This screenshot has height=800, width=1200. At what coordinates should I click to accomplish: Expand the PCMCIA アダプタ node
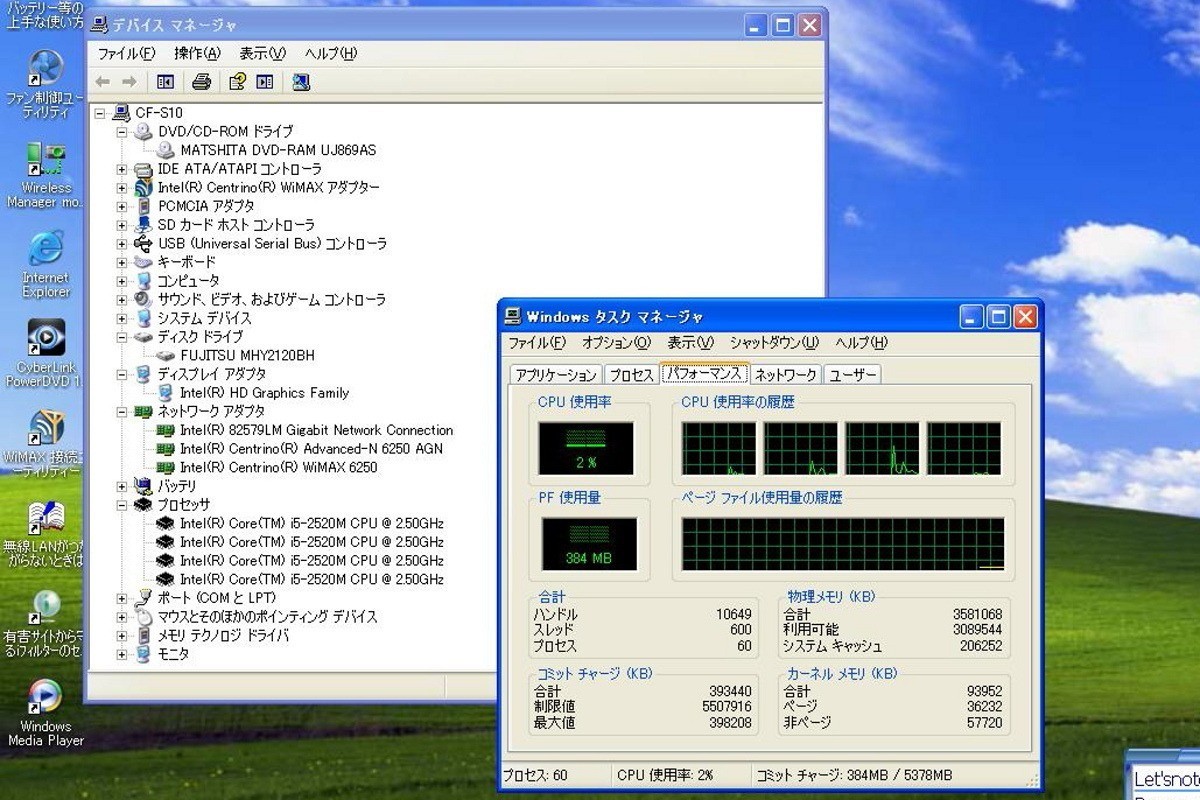(122, 206)
